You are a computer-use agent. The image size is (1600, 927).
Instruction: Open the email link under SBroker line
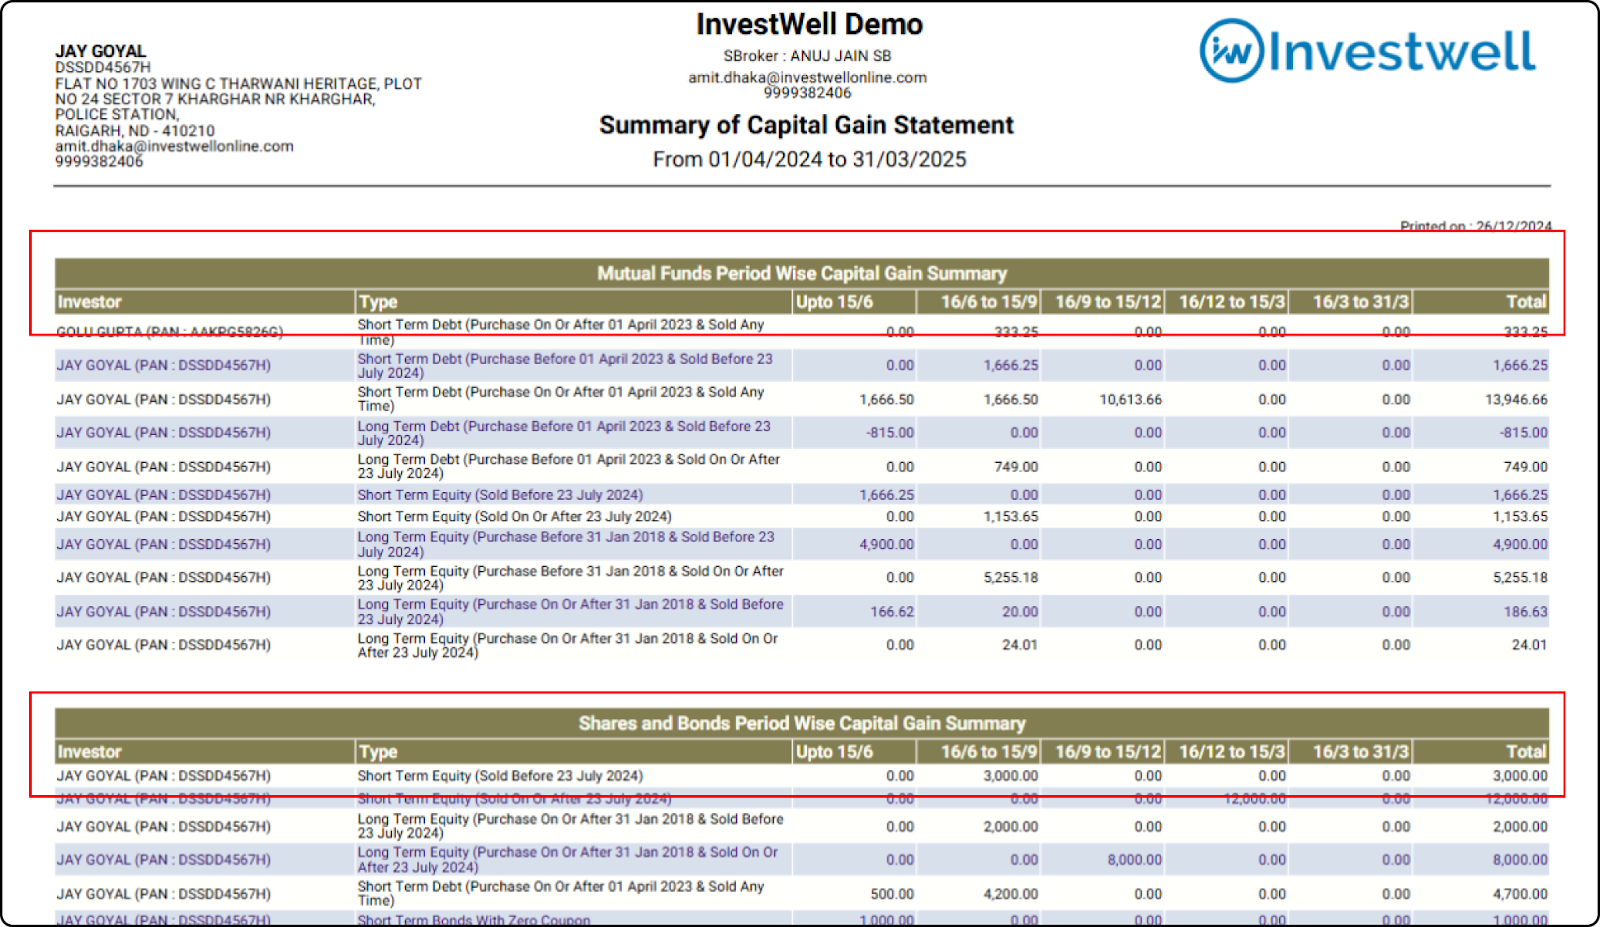(807, 77)
